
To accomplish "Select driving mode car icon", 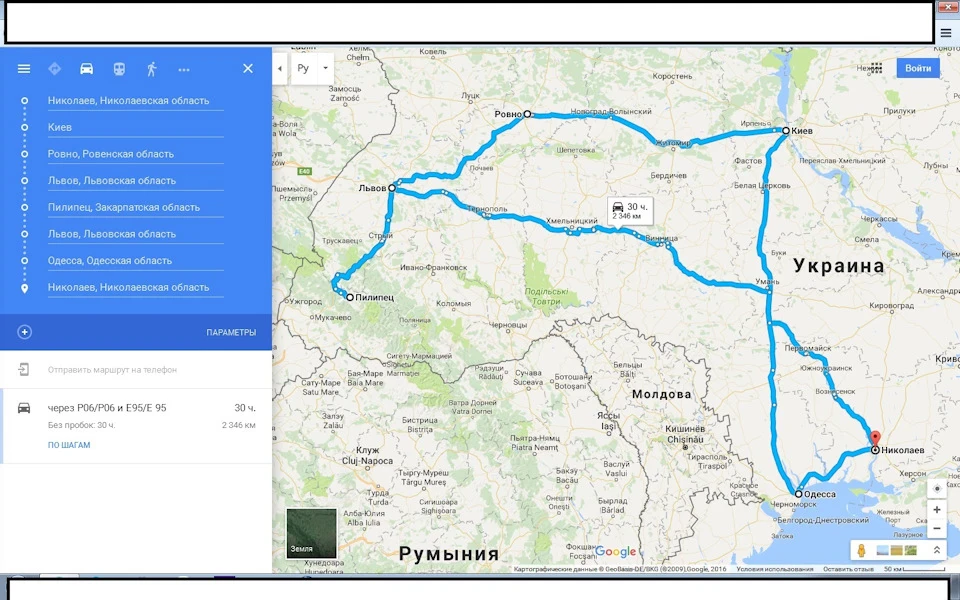I will pos(86,69).
